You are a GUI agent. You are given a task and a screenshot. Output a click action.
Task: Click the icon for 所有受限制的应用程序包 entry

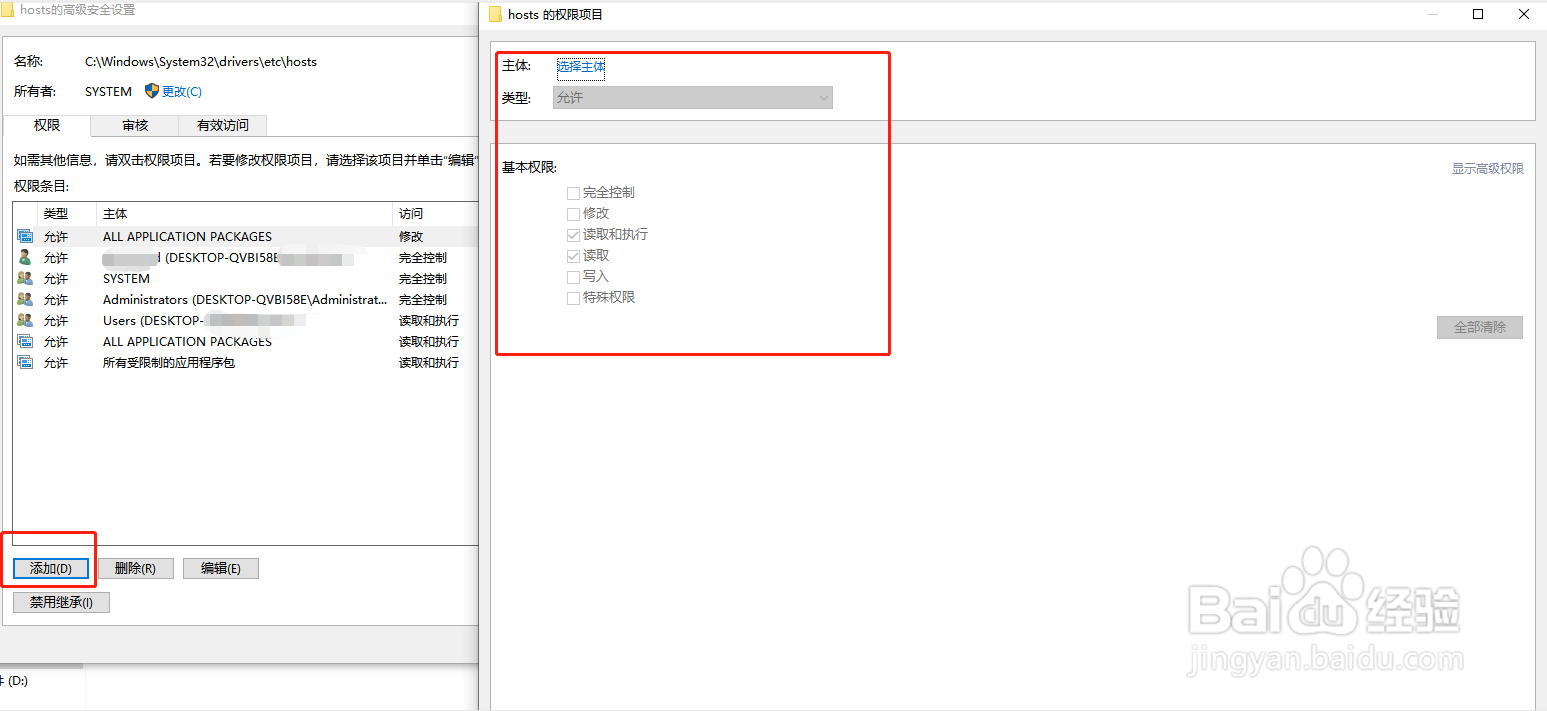point(24,362)
